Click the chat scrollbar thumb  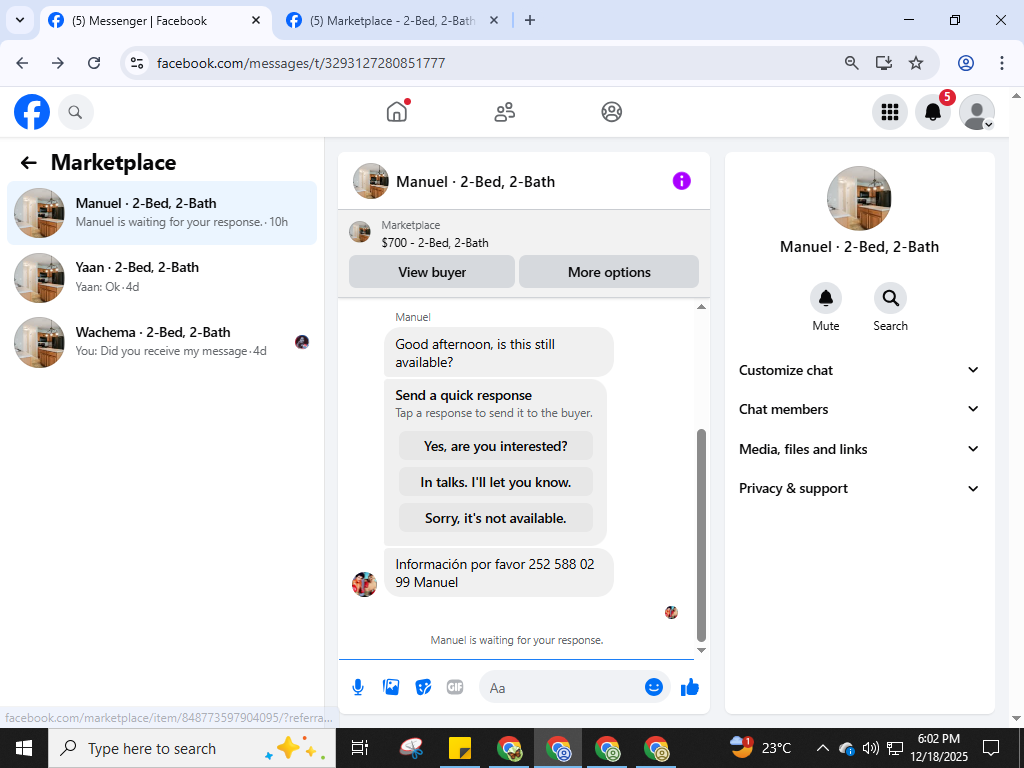[x=701, y=536]
